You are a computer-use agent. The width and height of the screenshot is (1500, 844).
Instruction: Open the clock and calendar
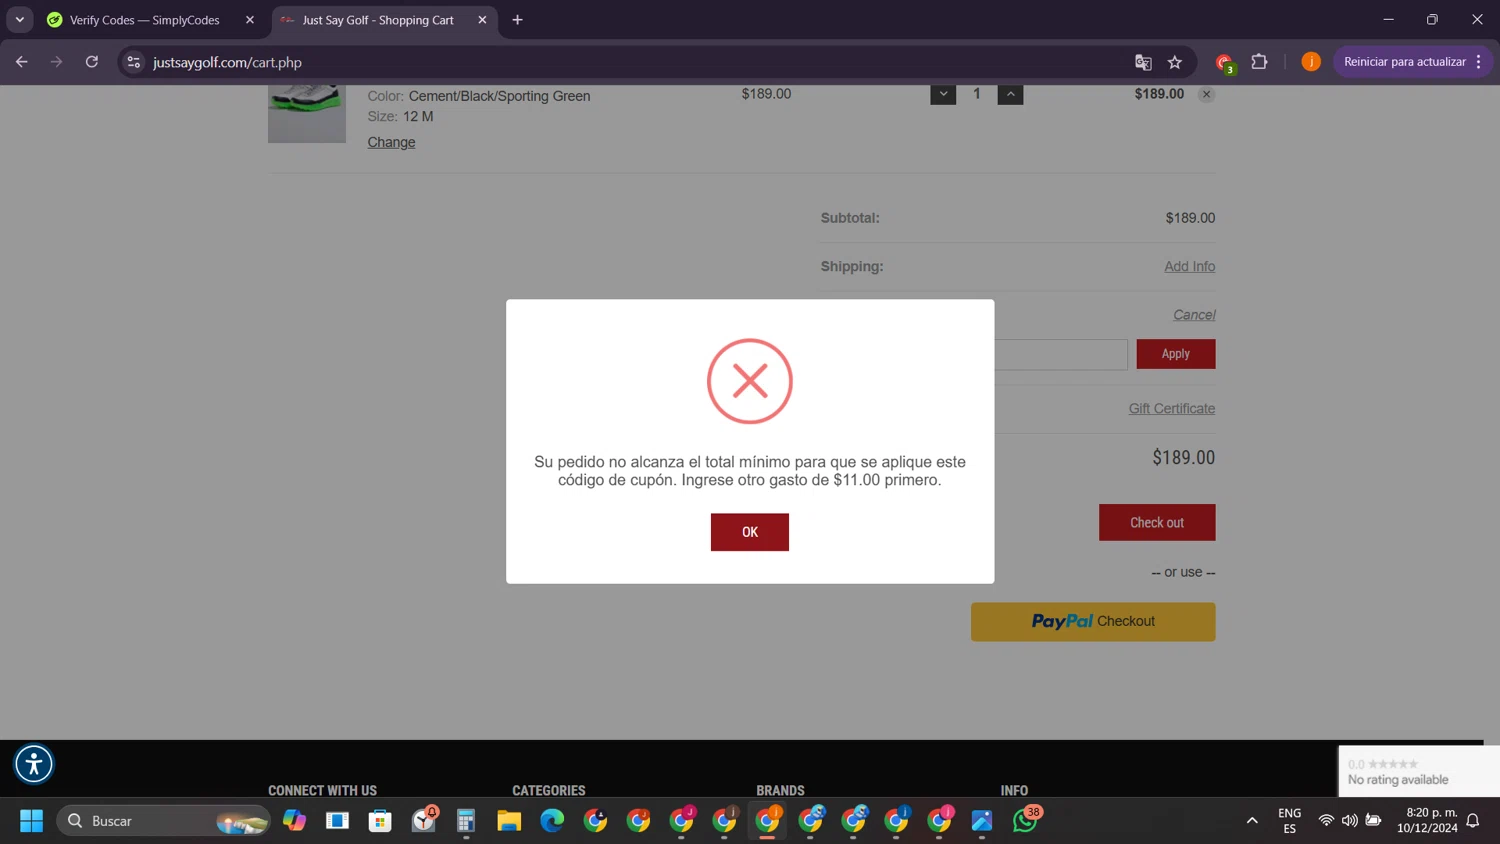click(x=1427, y=821)
